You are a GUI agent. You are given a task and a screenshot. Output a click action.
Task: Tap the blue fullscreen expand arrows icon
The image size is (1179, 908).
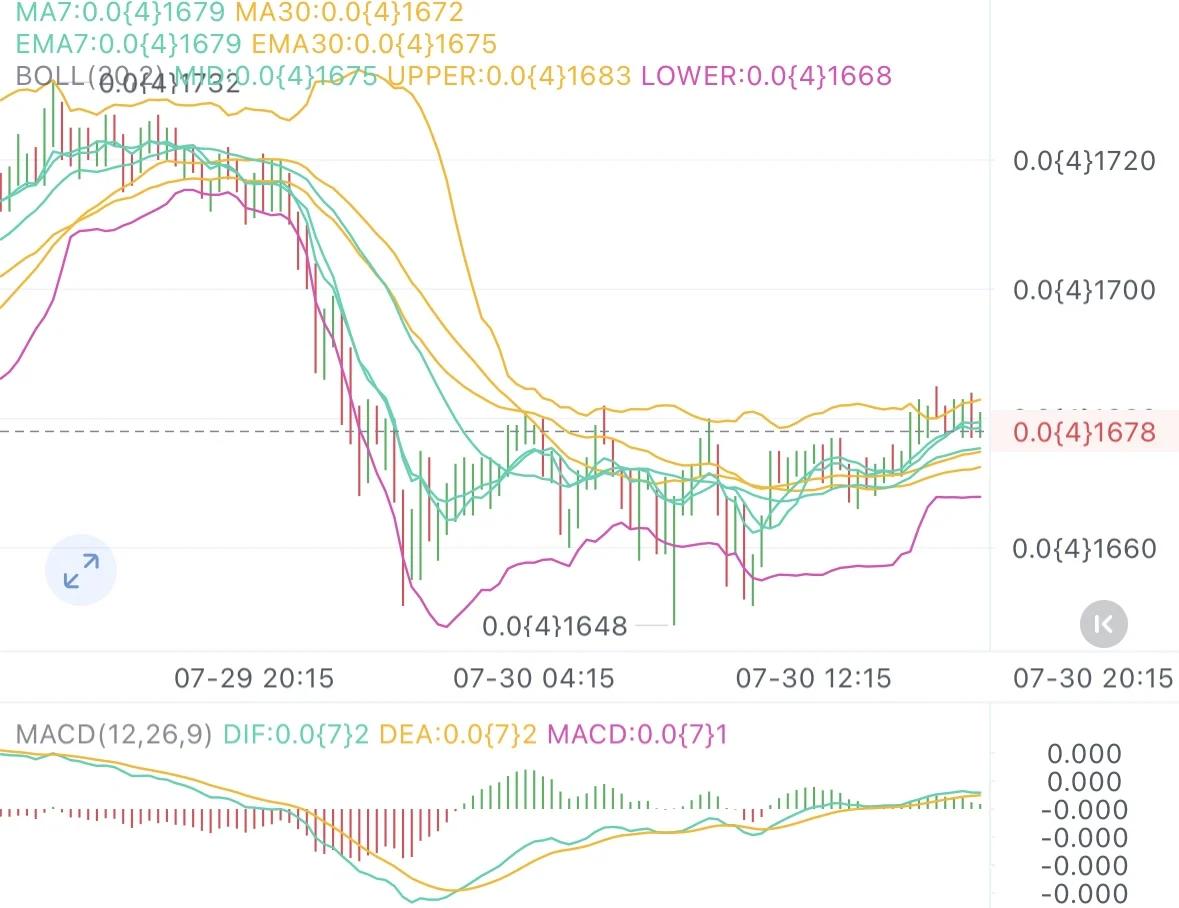click(x=81, y=571)
